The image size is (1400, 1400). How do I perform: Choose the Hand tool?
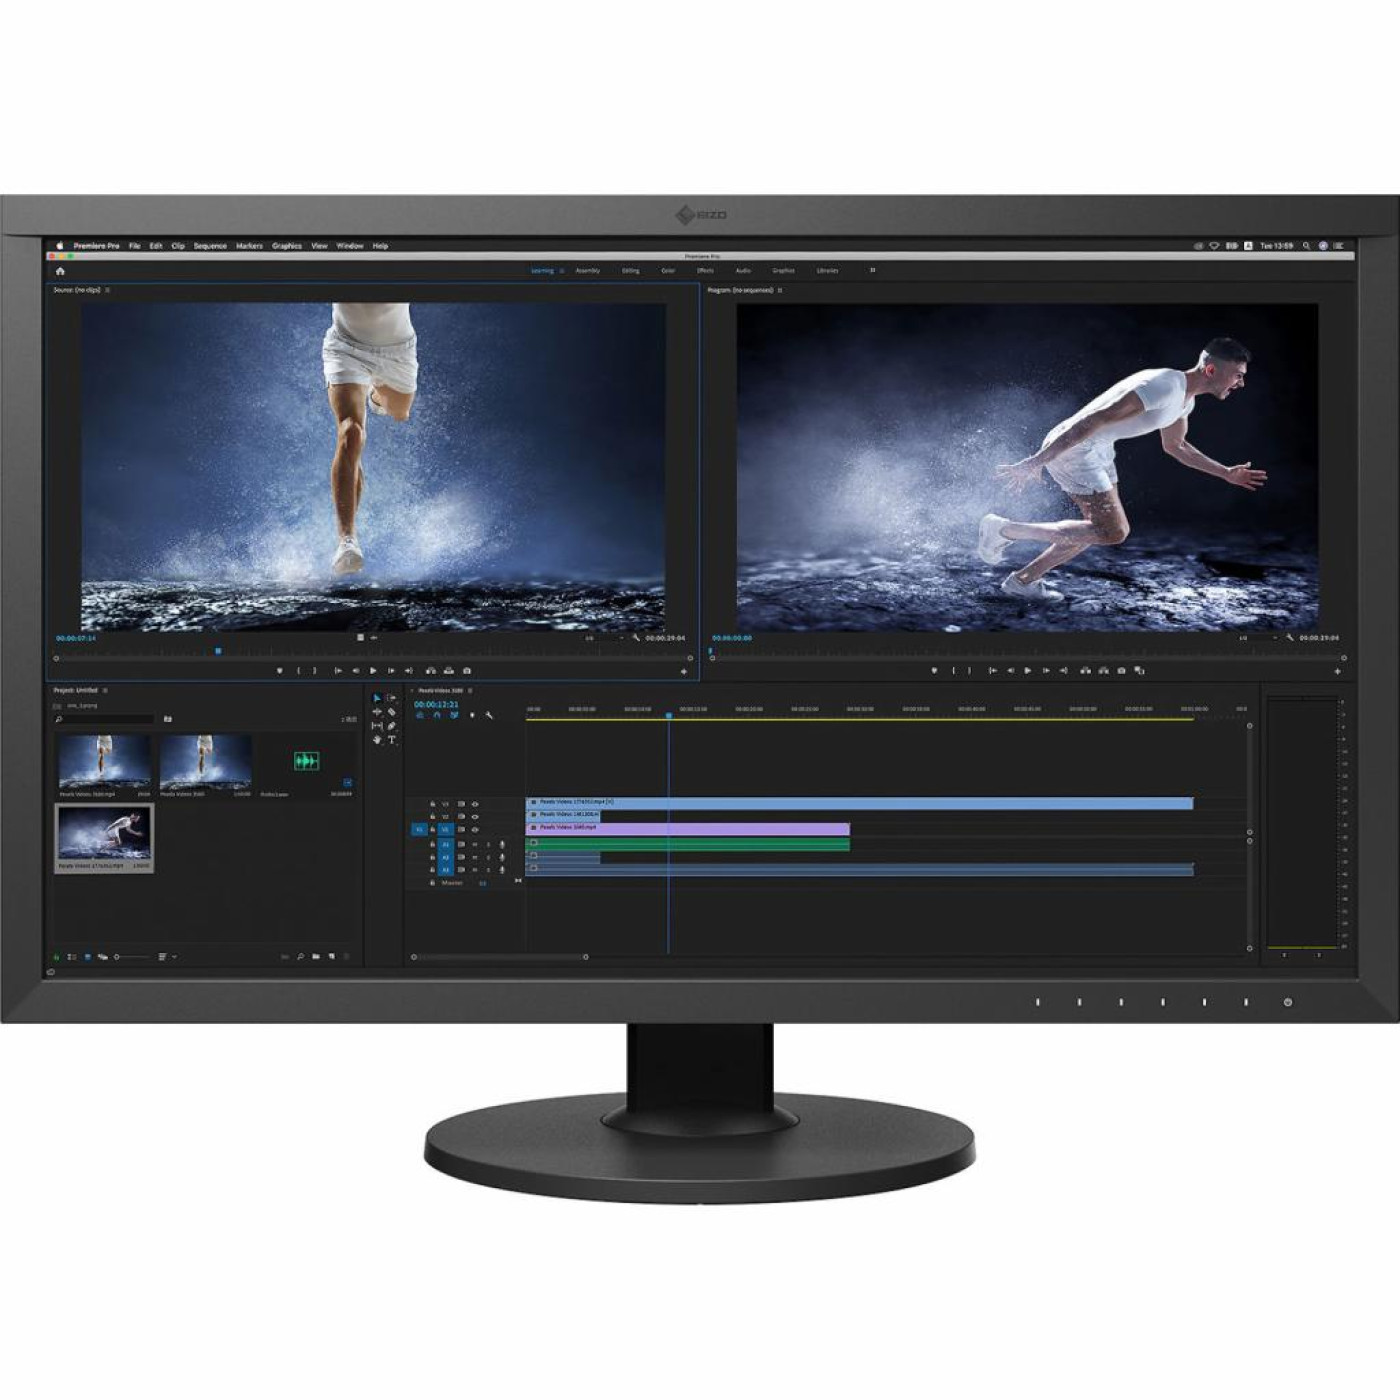tap(377, 740)
